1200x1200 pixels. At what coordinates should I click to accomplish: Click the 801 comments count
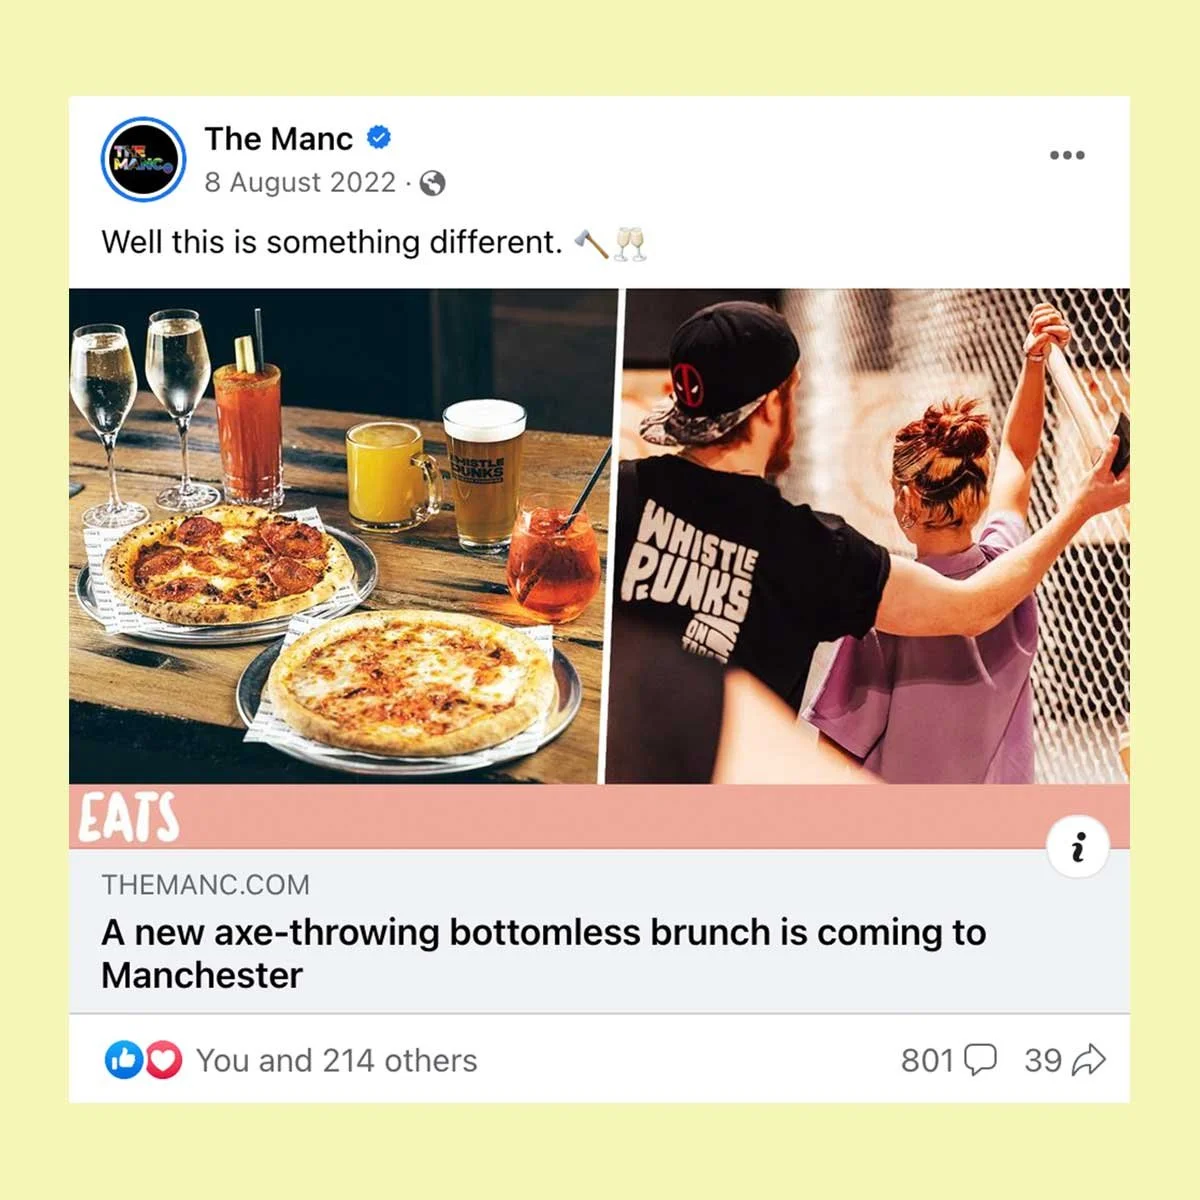point(927,1060)
